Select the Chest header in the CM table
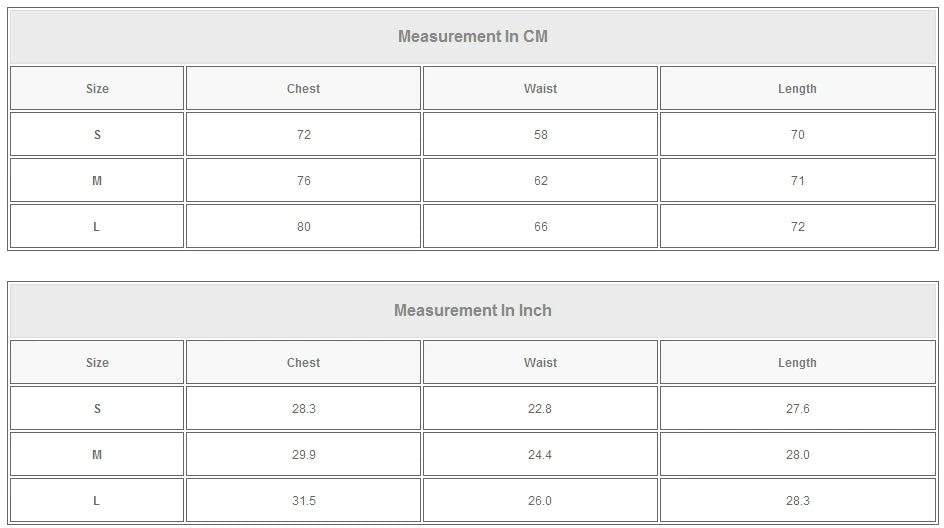The image size is (944, 528). pos(303,89)
